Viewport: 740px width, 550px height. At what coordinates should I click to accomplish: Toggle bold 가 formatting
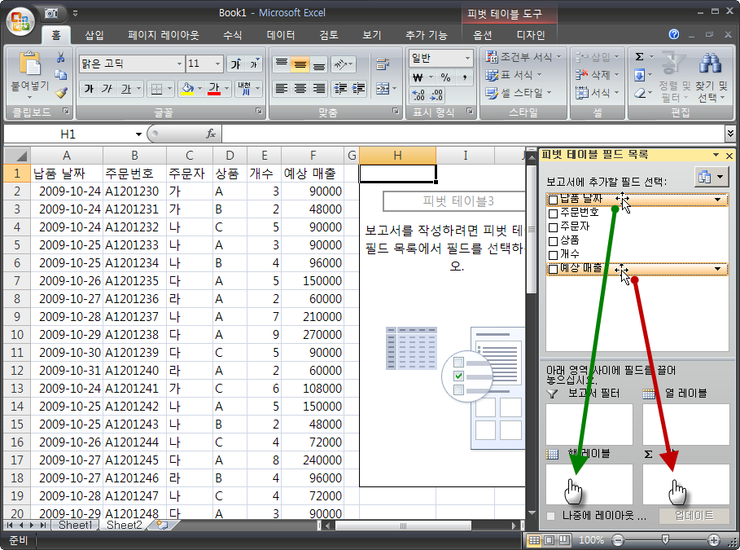pos(89,88)
